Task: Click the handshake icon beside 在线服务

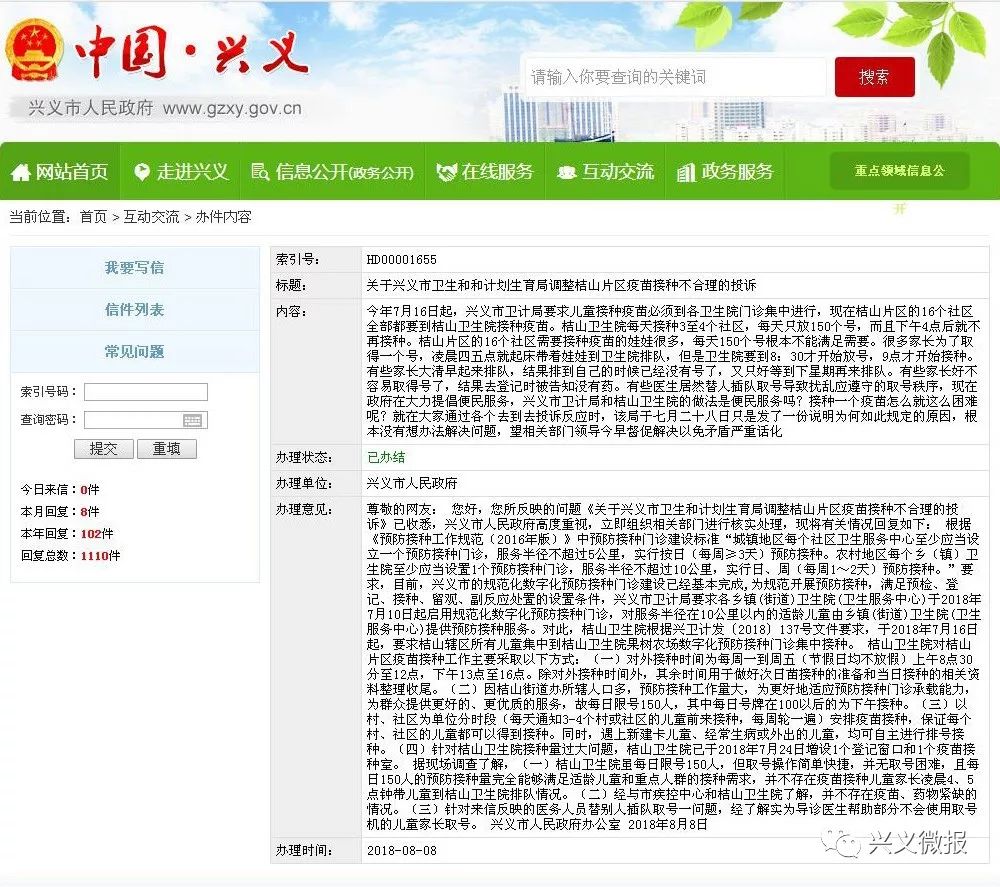Action: (446, 172)
